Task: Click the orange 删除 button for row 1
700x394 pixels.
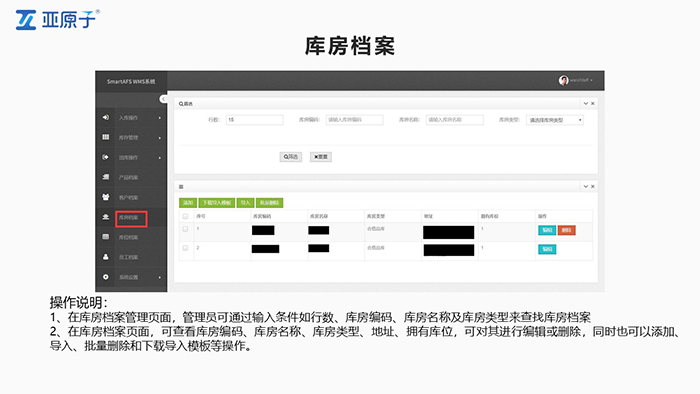Action: click(x=567, y=230)
